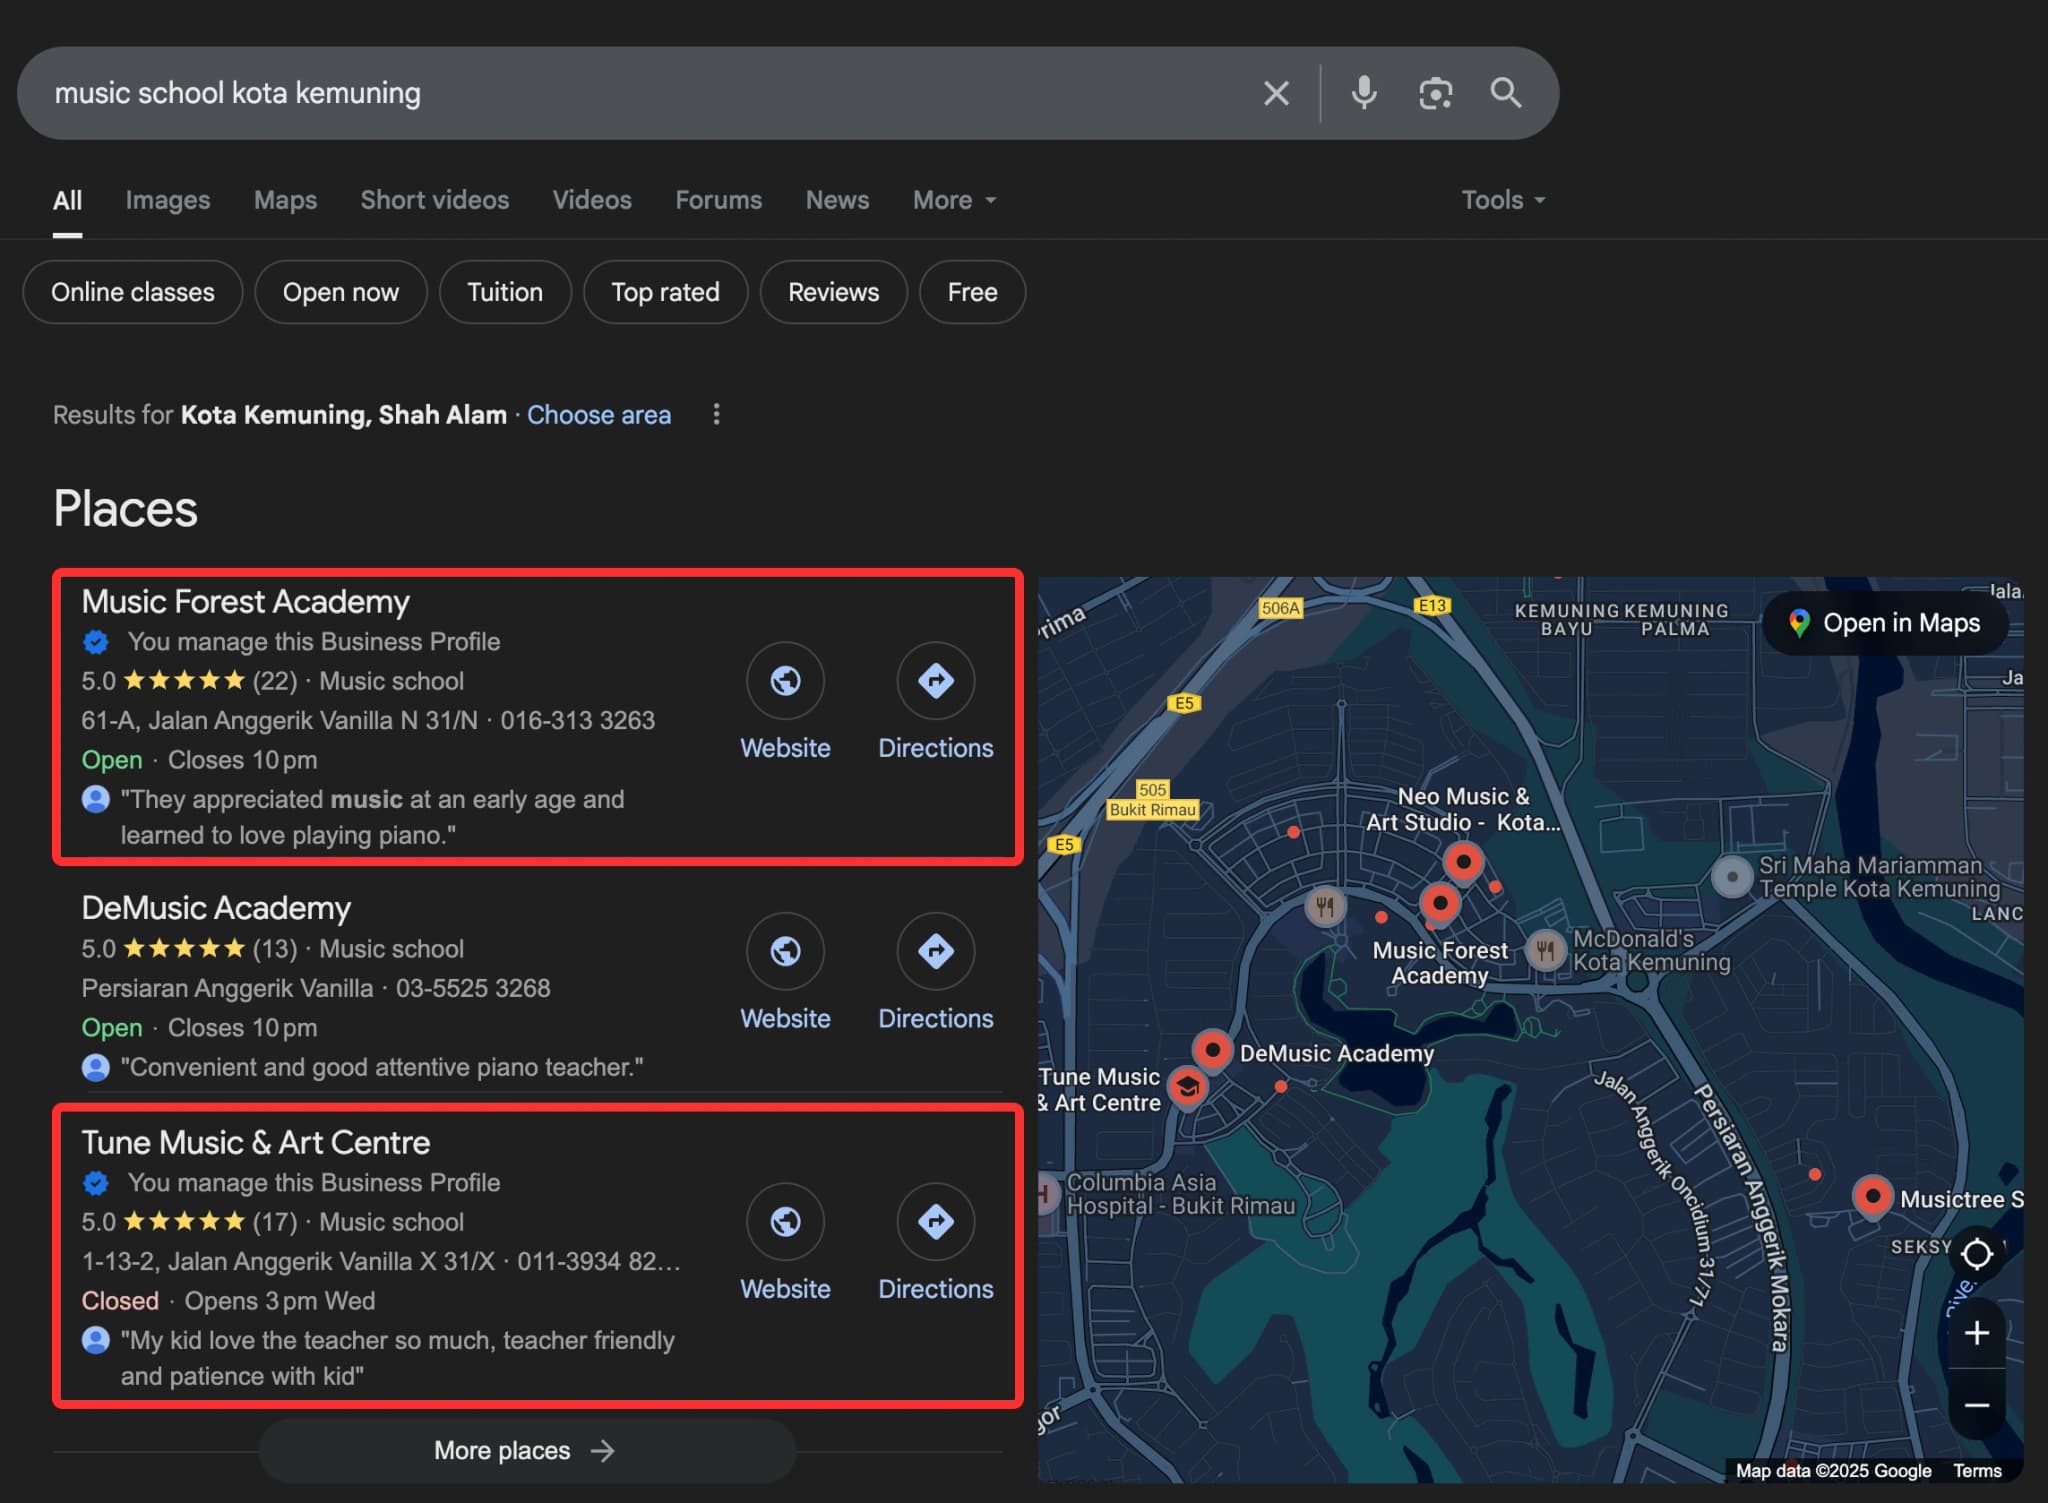
Task: Switch to the Videos tab
Action: (592, 200)
